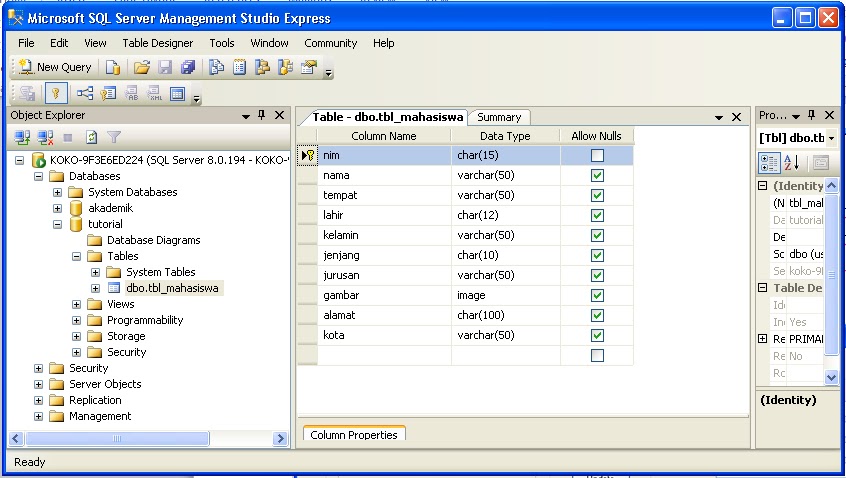Click the Alphabetical sort icon in Properties
This screenshot has width=846, height=478.
pyautogui.click(x=792, y=162)
